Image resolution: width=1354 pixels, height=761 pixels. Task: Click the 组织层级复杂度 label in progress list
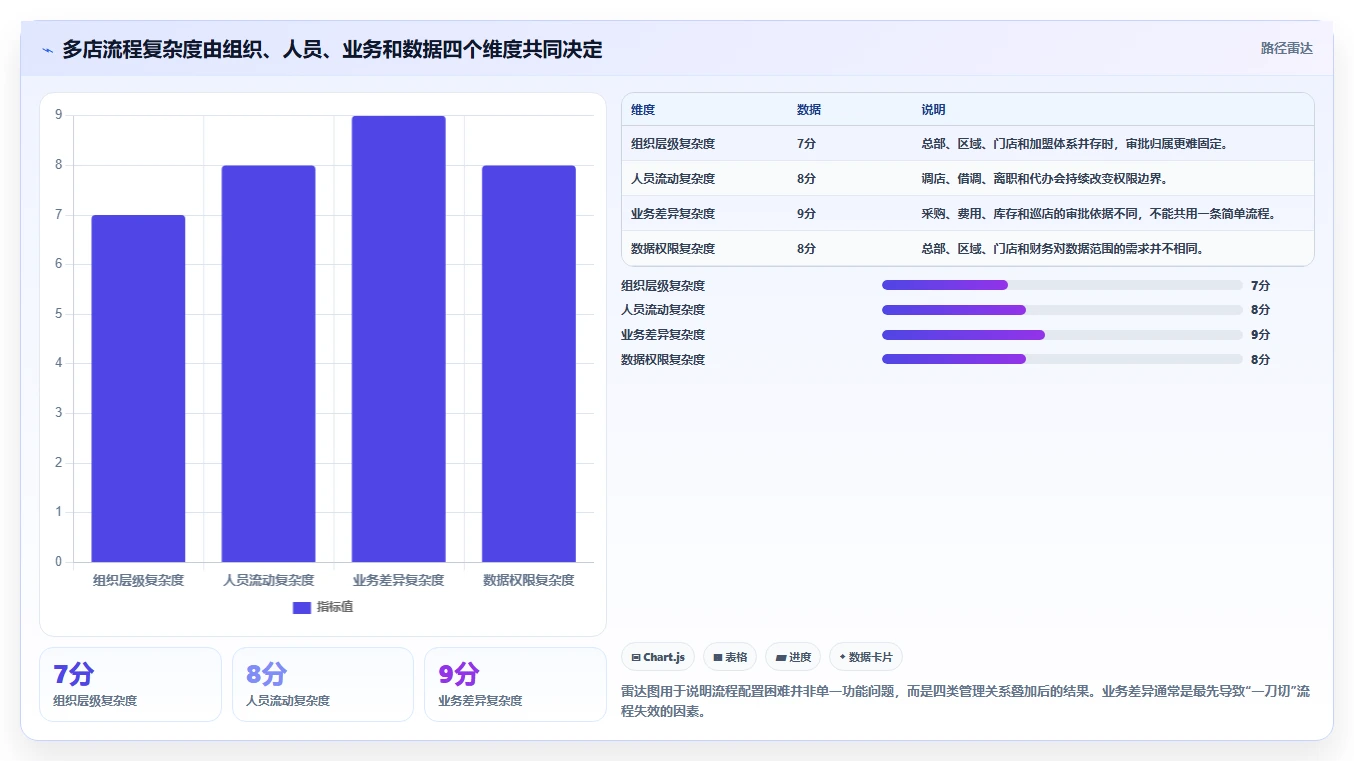(x=663, y=285)
